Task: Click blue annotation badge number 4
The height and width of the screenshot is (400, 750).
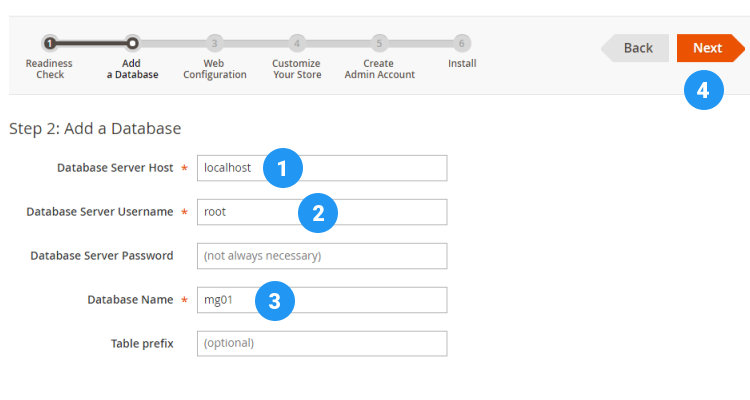Action: (x=703, y=90)
